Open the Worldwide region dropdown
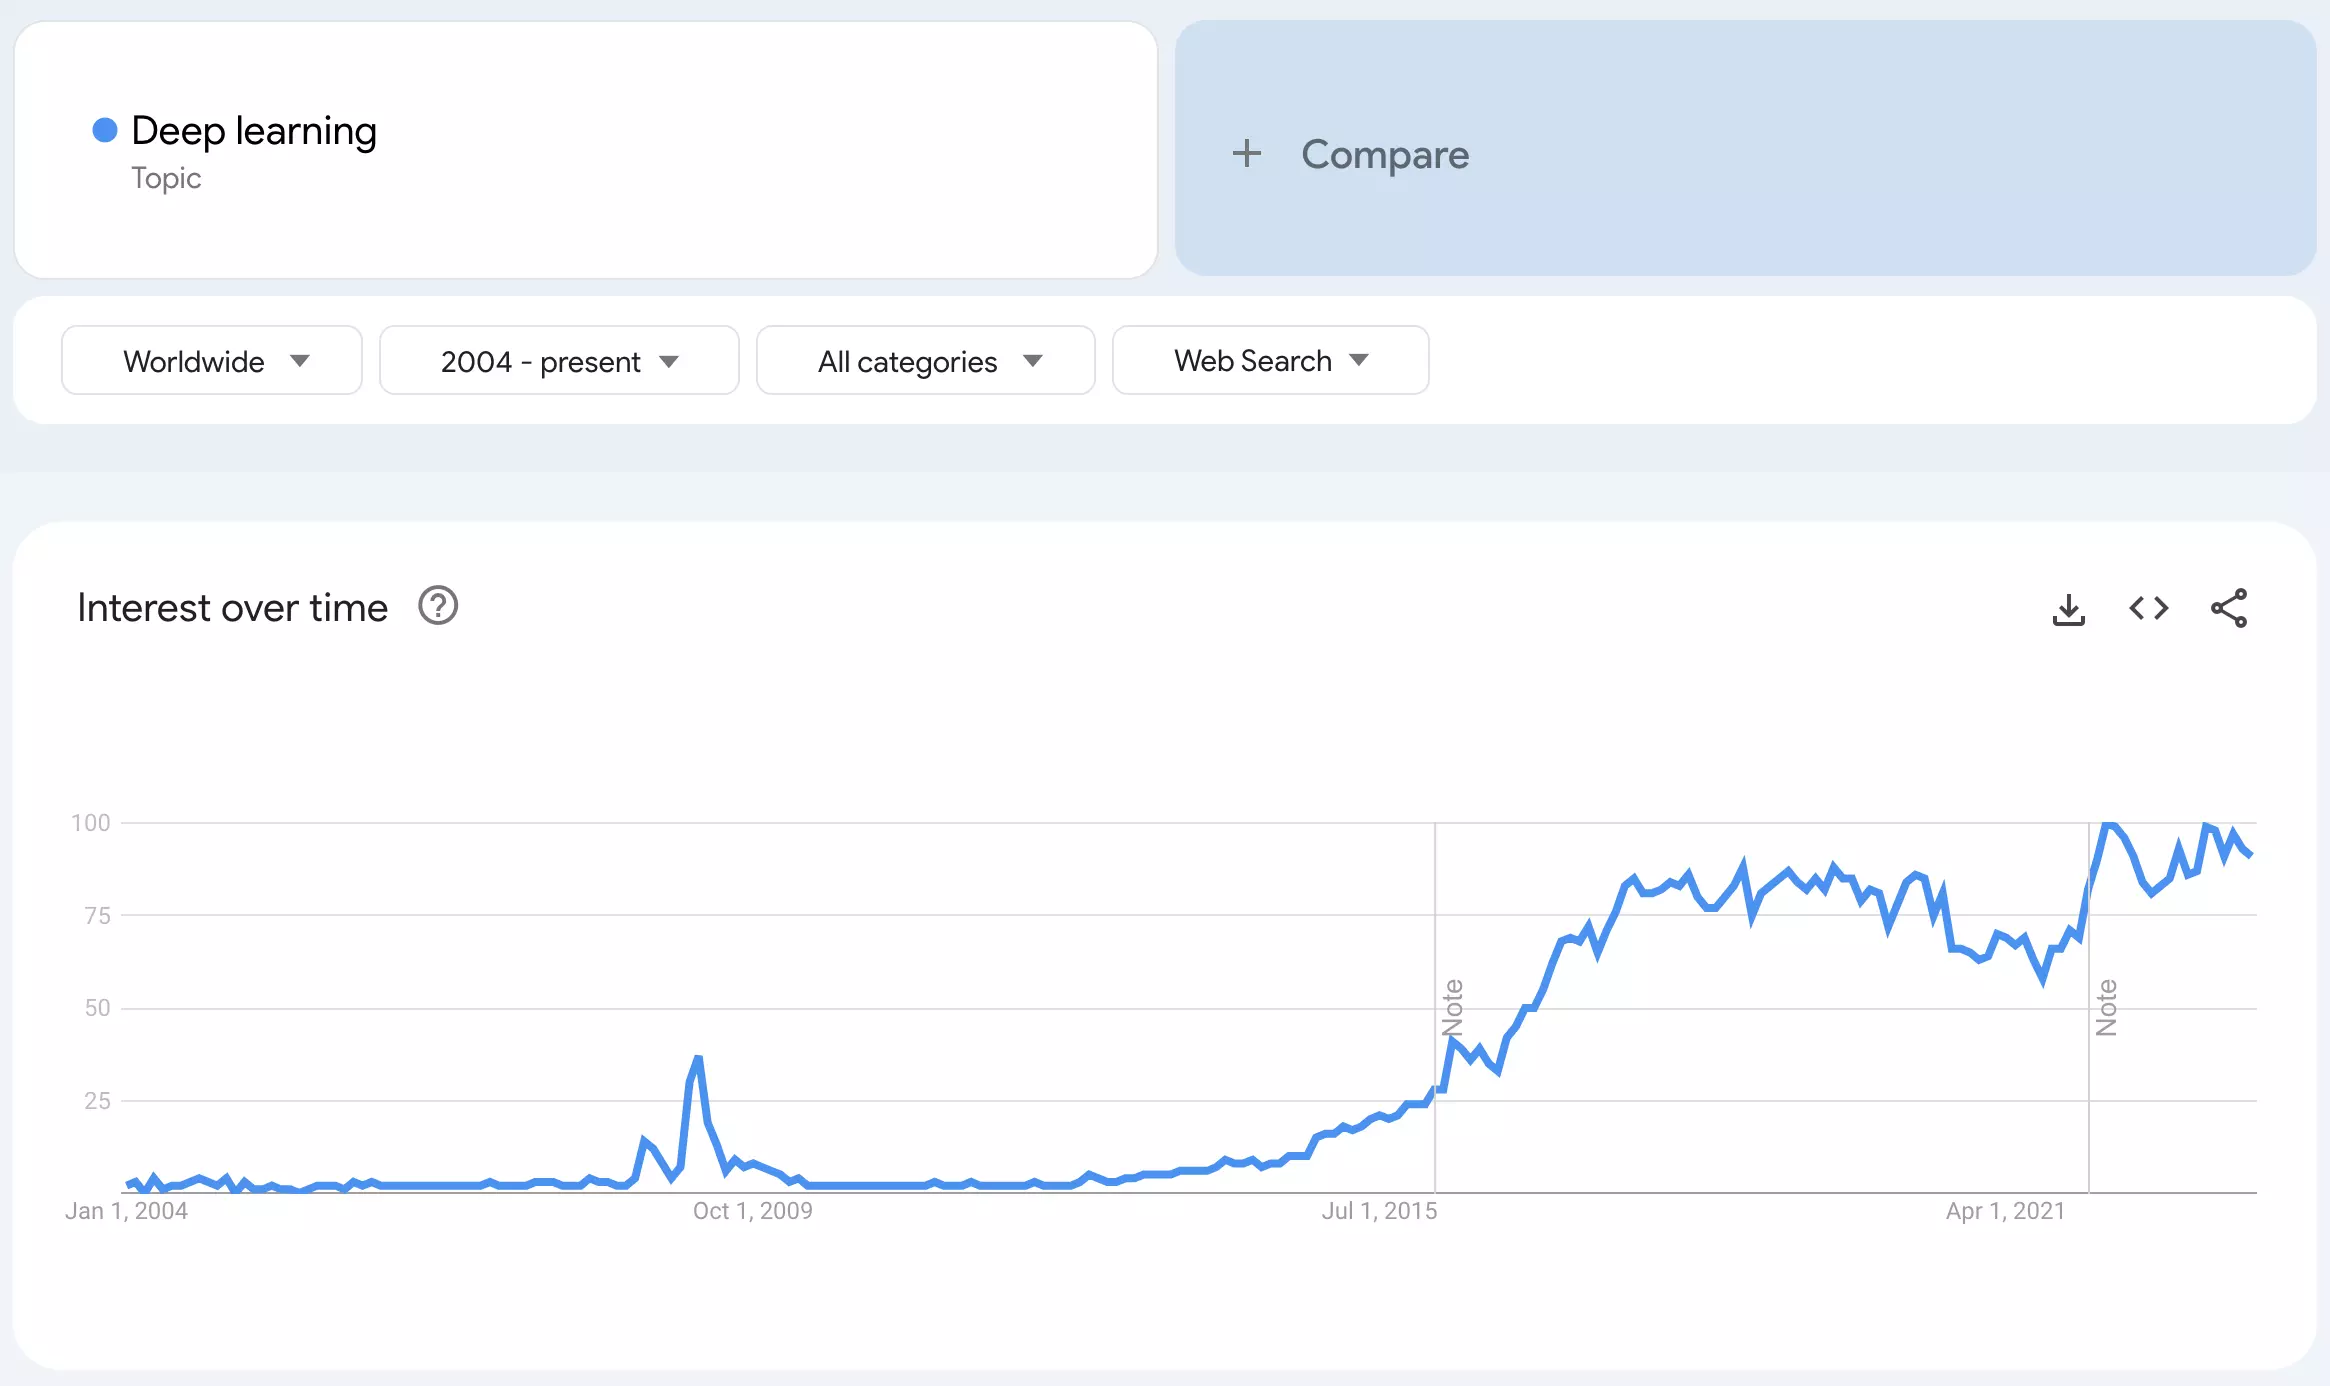Image resolution: width=2330 pixels, height=1386 pixels. click(212, 360)
